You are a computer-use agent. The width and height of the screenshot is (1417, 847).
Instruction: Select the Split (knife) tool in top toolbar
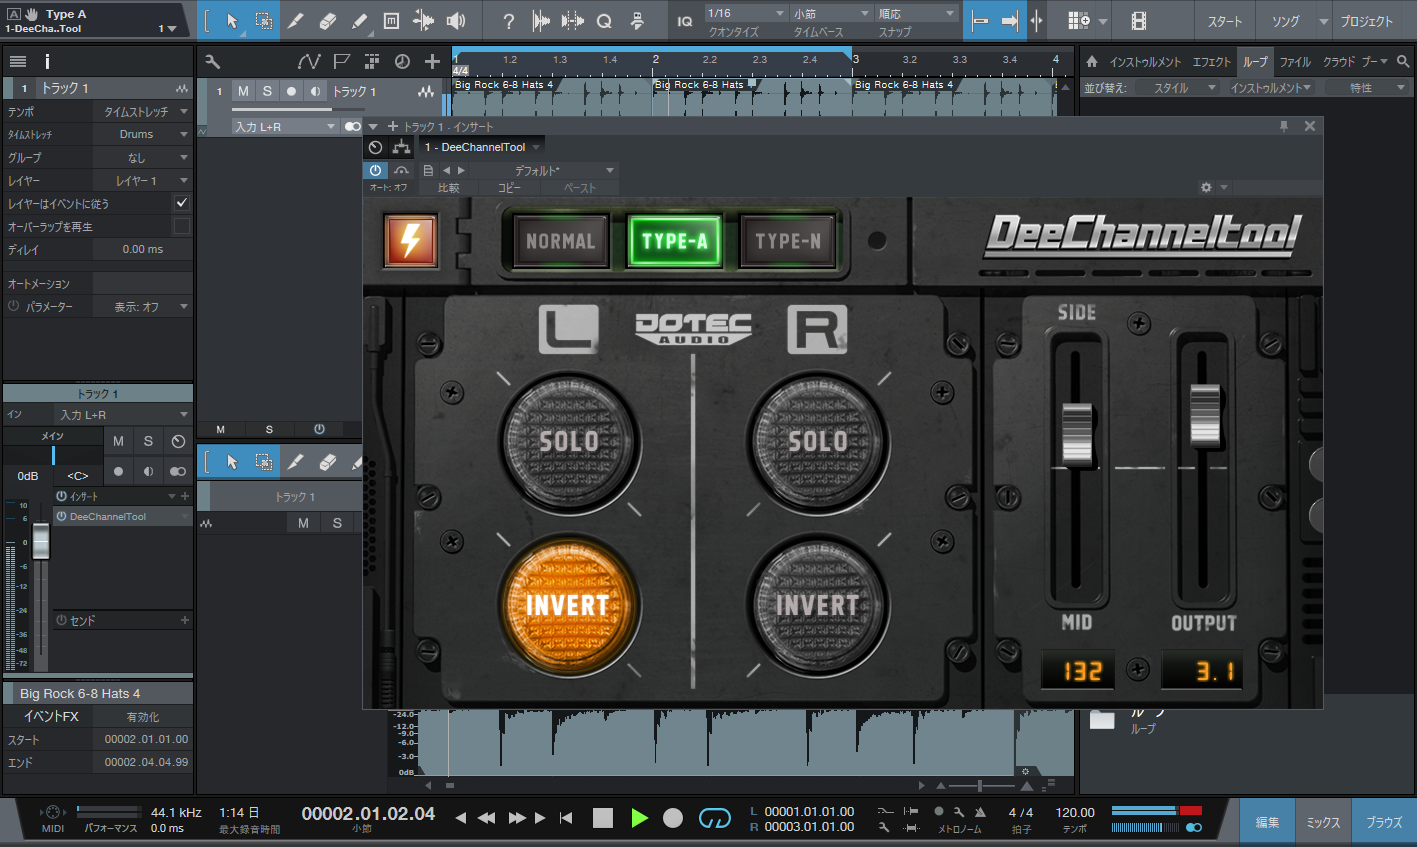click(296, 21)
